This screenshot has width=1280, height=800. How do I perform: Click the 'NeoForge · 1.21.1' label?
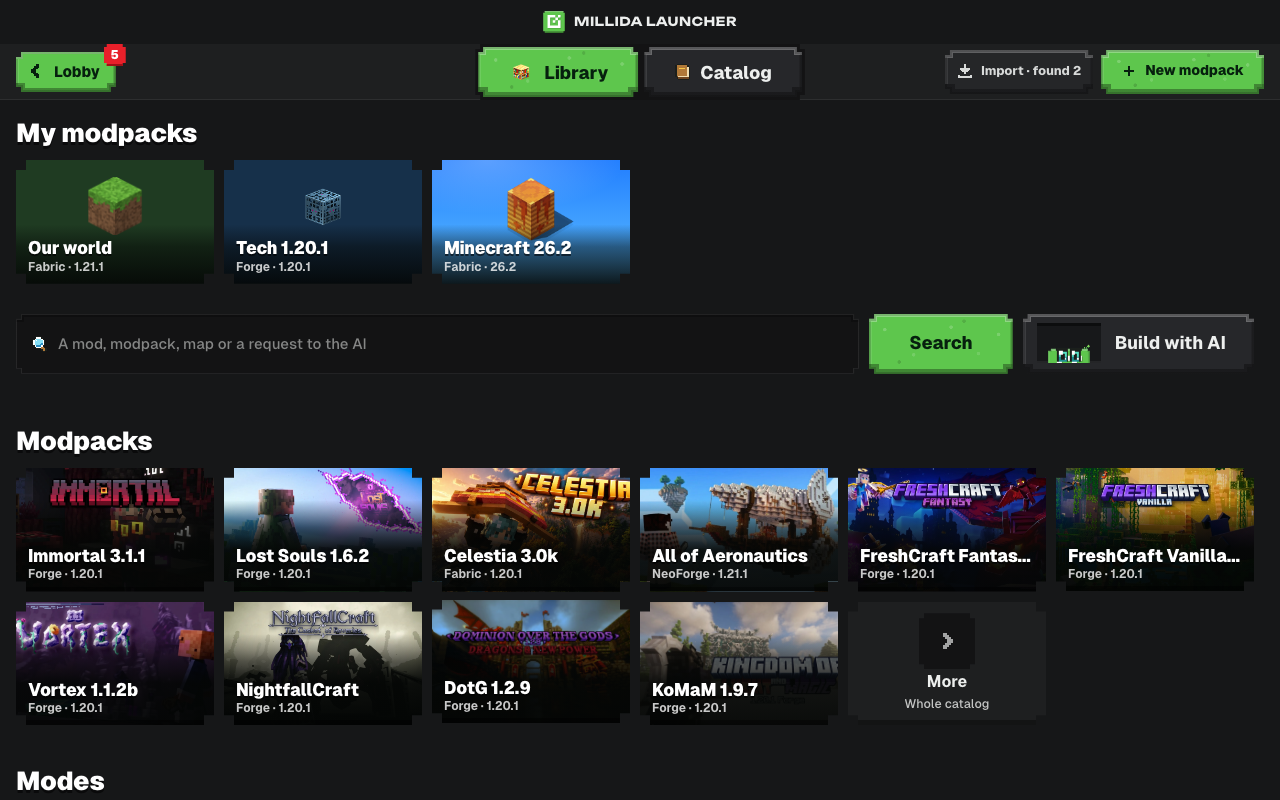pos(701,574)
